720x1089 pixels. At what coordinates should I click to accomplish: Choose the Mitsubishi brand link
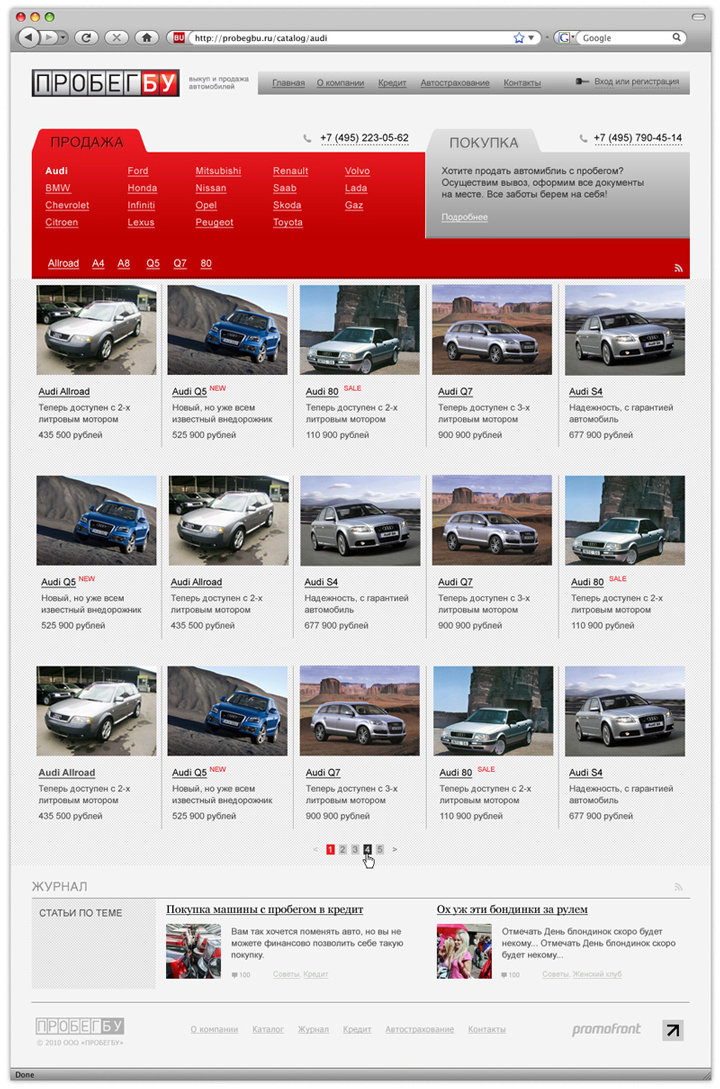coord(218,171)
